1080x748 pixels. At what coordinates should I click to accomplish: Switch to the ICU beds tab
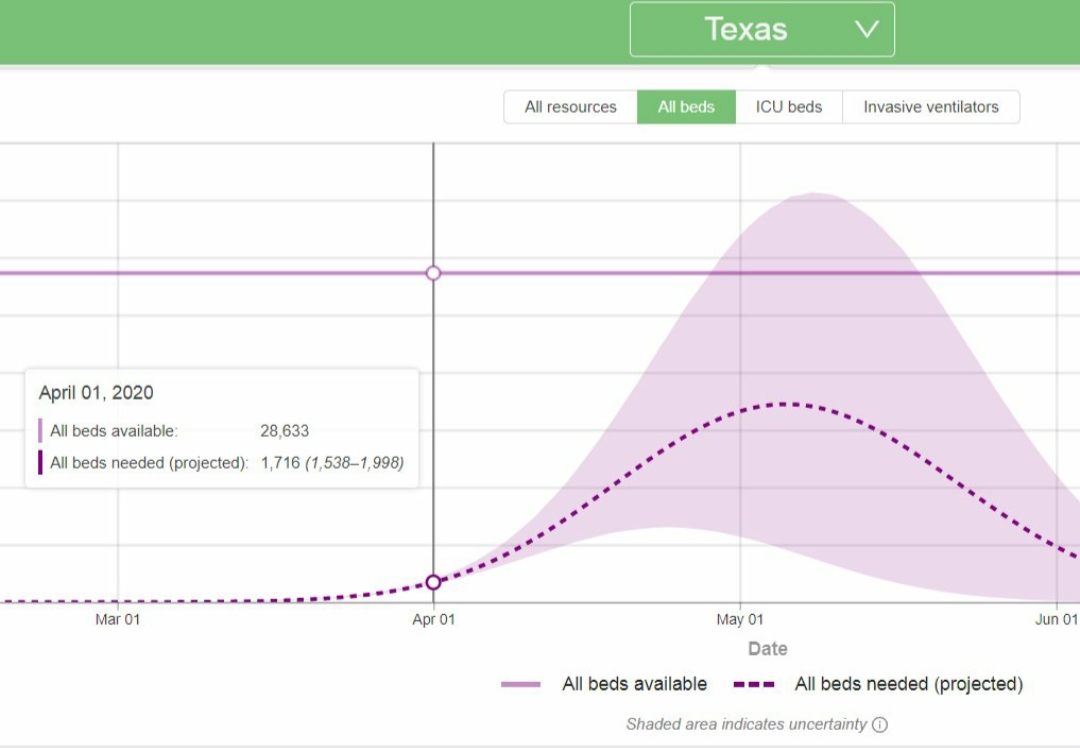pos(789,107)
